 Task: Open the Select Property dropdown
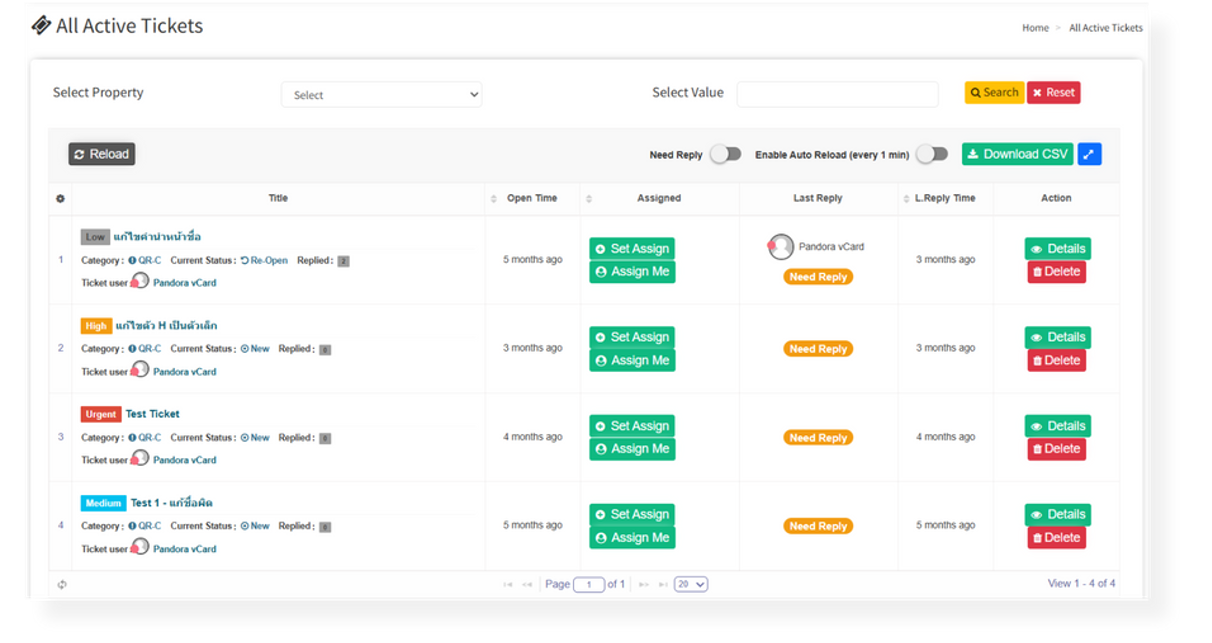tap(382, 95)
